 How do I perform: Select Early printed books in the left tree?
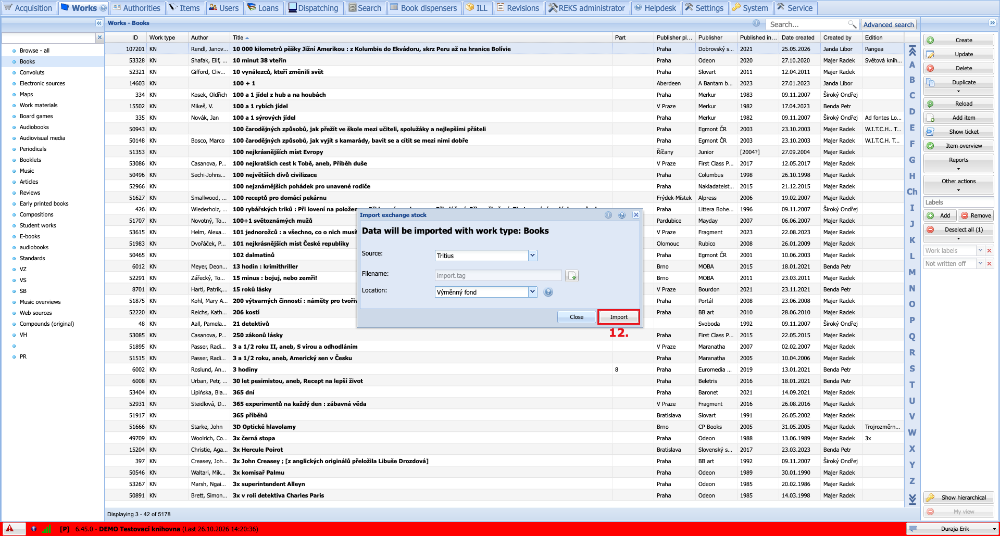[x=43, y=204]
